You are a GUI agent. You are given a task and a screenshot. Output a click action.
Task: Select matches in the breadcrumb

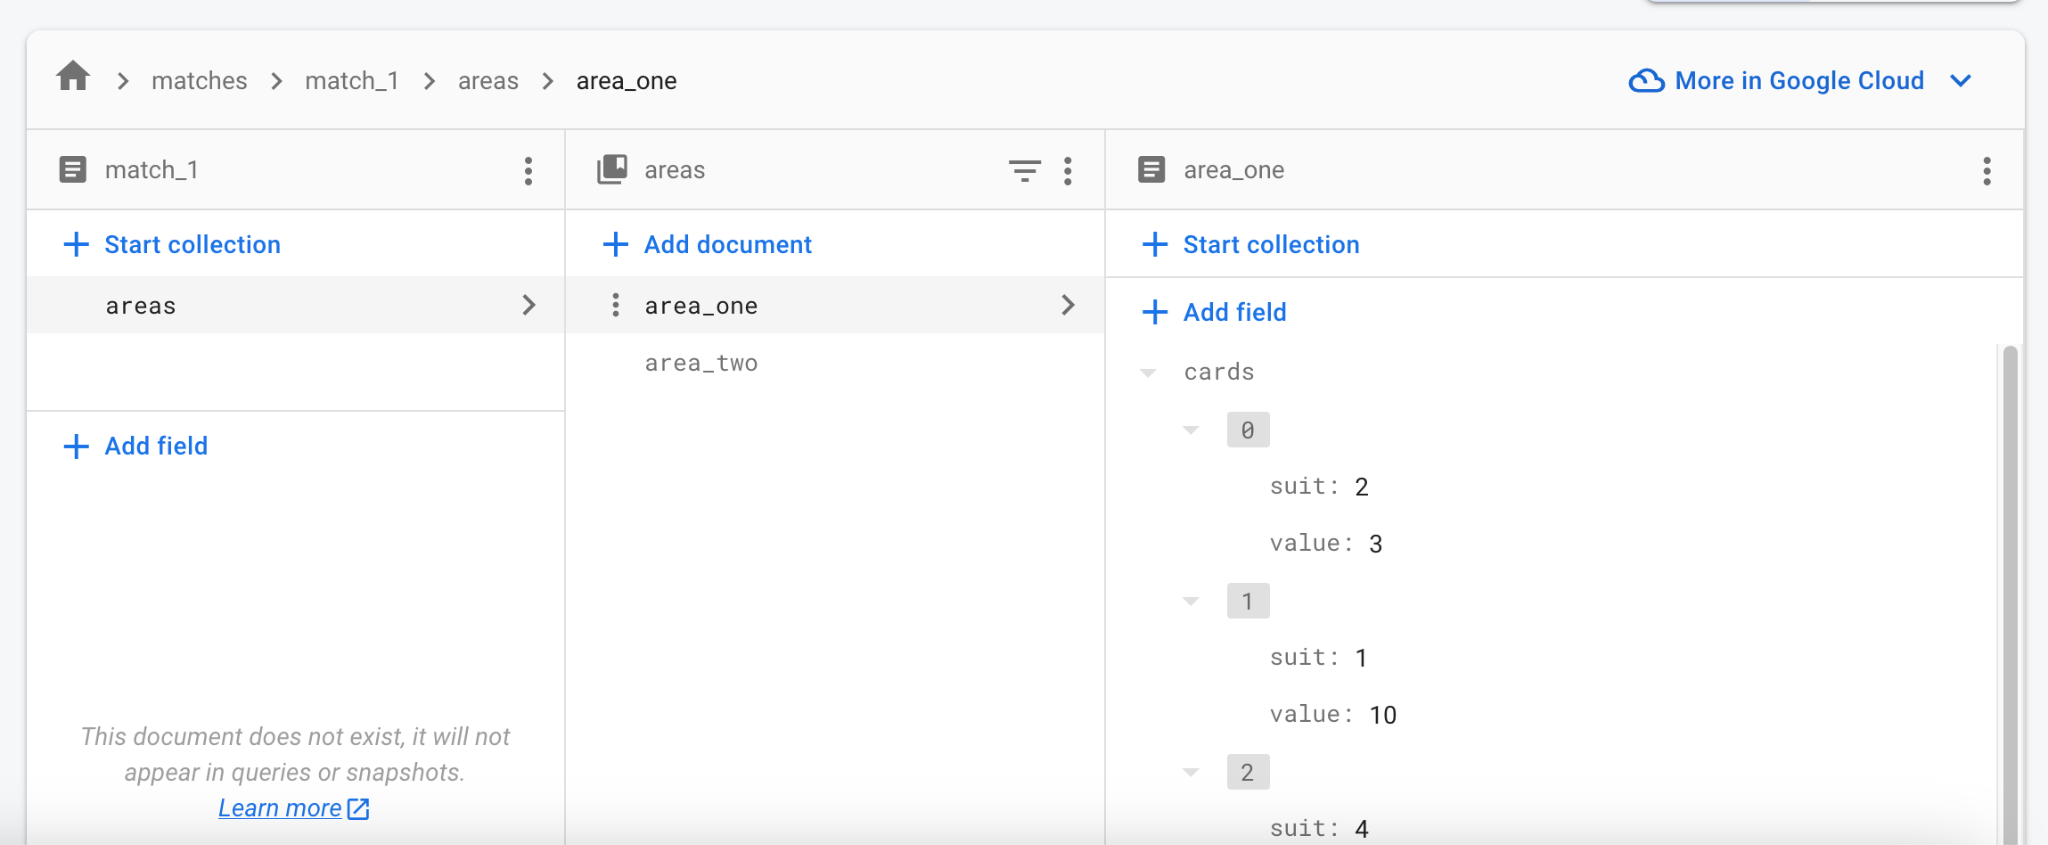(x=199, y=80)
